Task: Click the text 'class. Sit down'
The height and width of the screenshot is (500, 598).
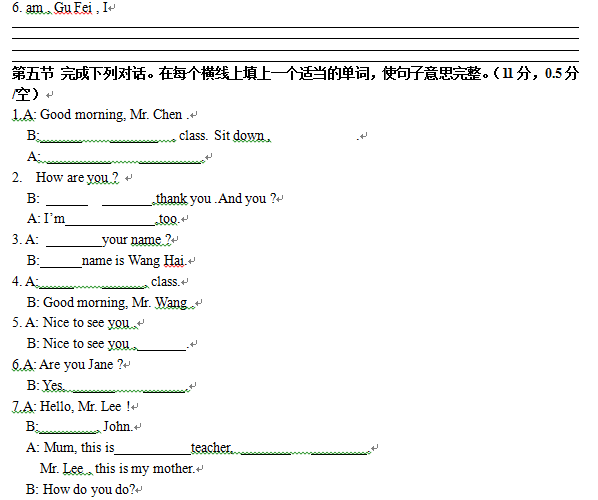Action: click(x=222, y=135)
